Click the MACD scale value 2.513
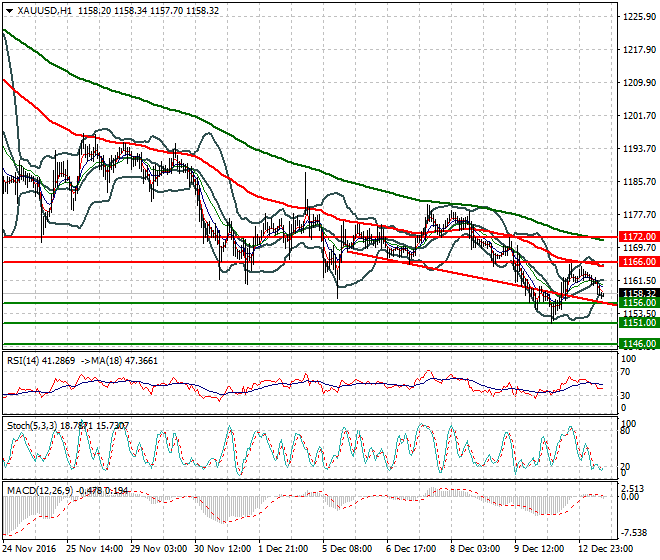Screen dimensions: 660x560 [x=633, y=488]
